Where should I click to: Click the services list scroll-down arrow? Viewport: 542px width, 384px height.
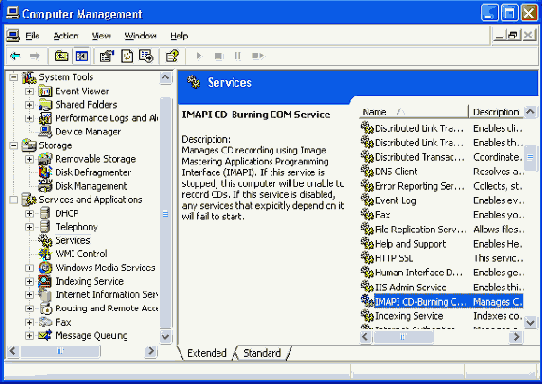[x=530, y=322]
